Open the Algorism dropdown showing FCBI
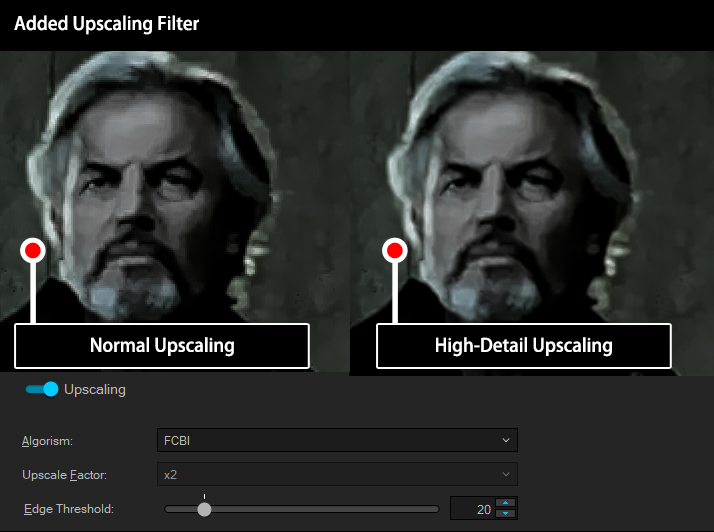This screenshot has height=532, width=714. point(337,440)
